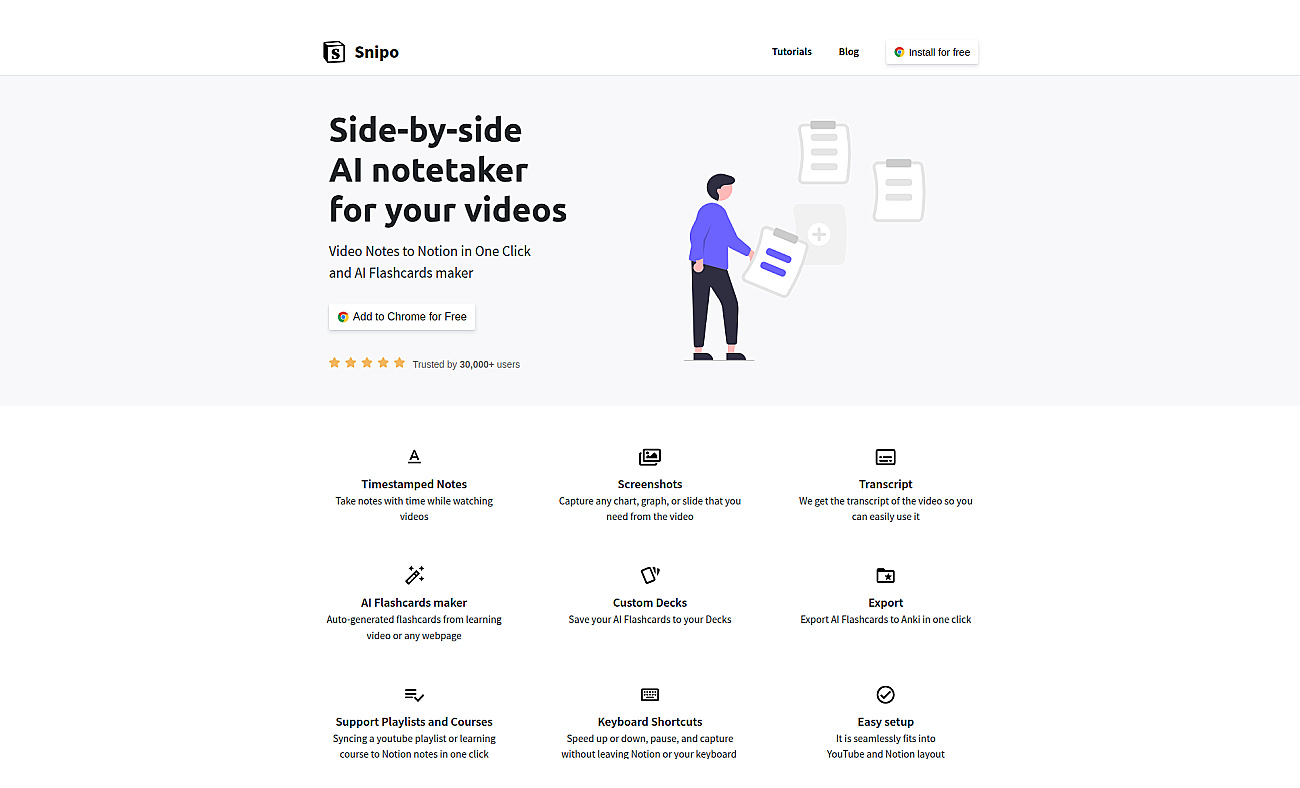Click the Timestamped Notes heading
This screenshot has width=1300, height=788.
pyautogui.click(x=414, y=484)
